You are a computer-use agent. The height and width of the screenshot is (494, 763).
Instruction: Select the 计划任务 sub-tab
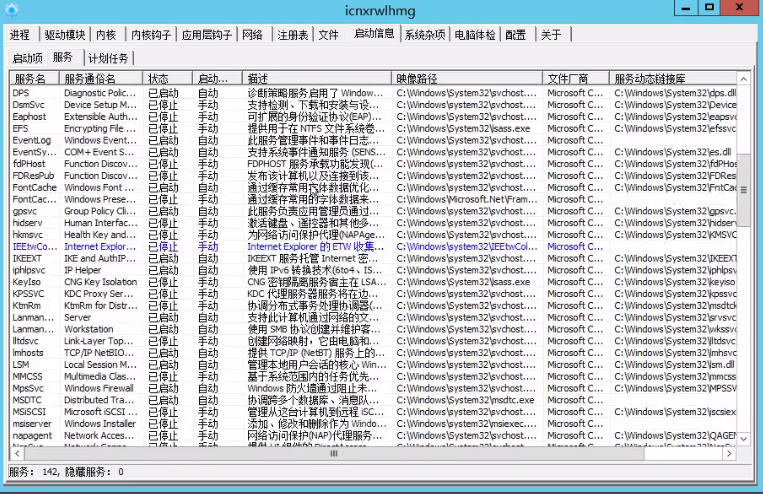[108, 58]
